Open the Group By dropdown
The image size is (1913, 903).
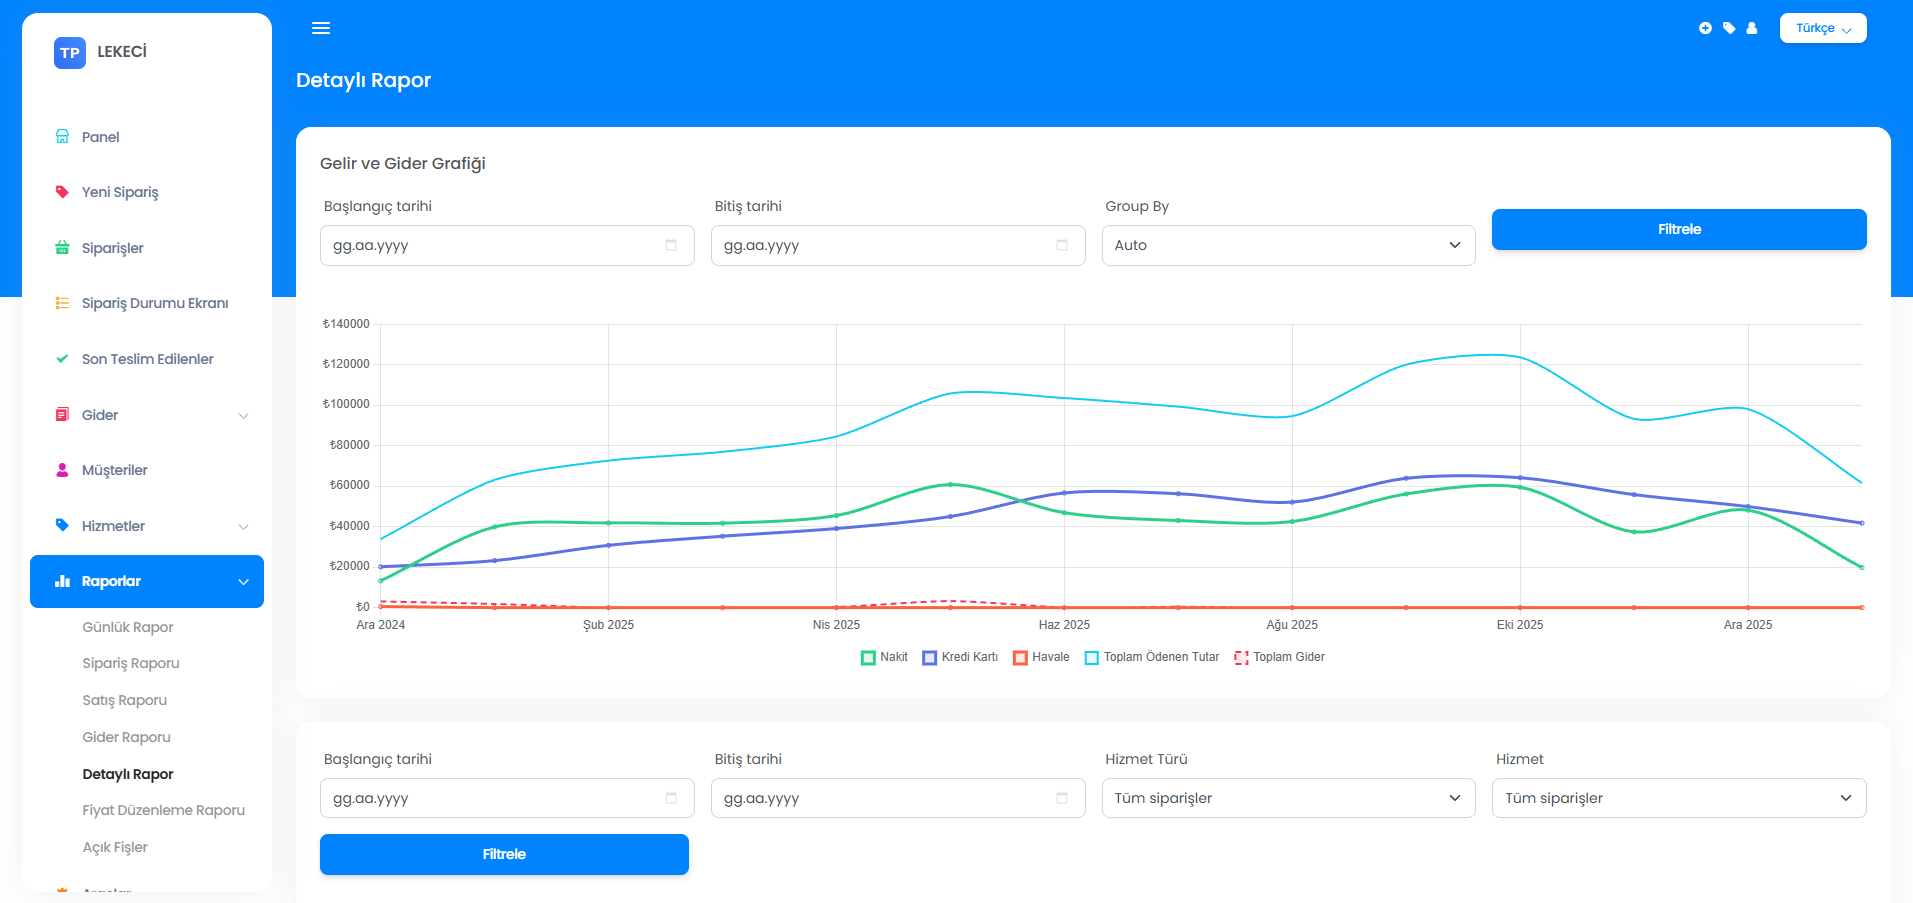tap(1288, 245)
